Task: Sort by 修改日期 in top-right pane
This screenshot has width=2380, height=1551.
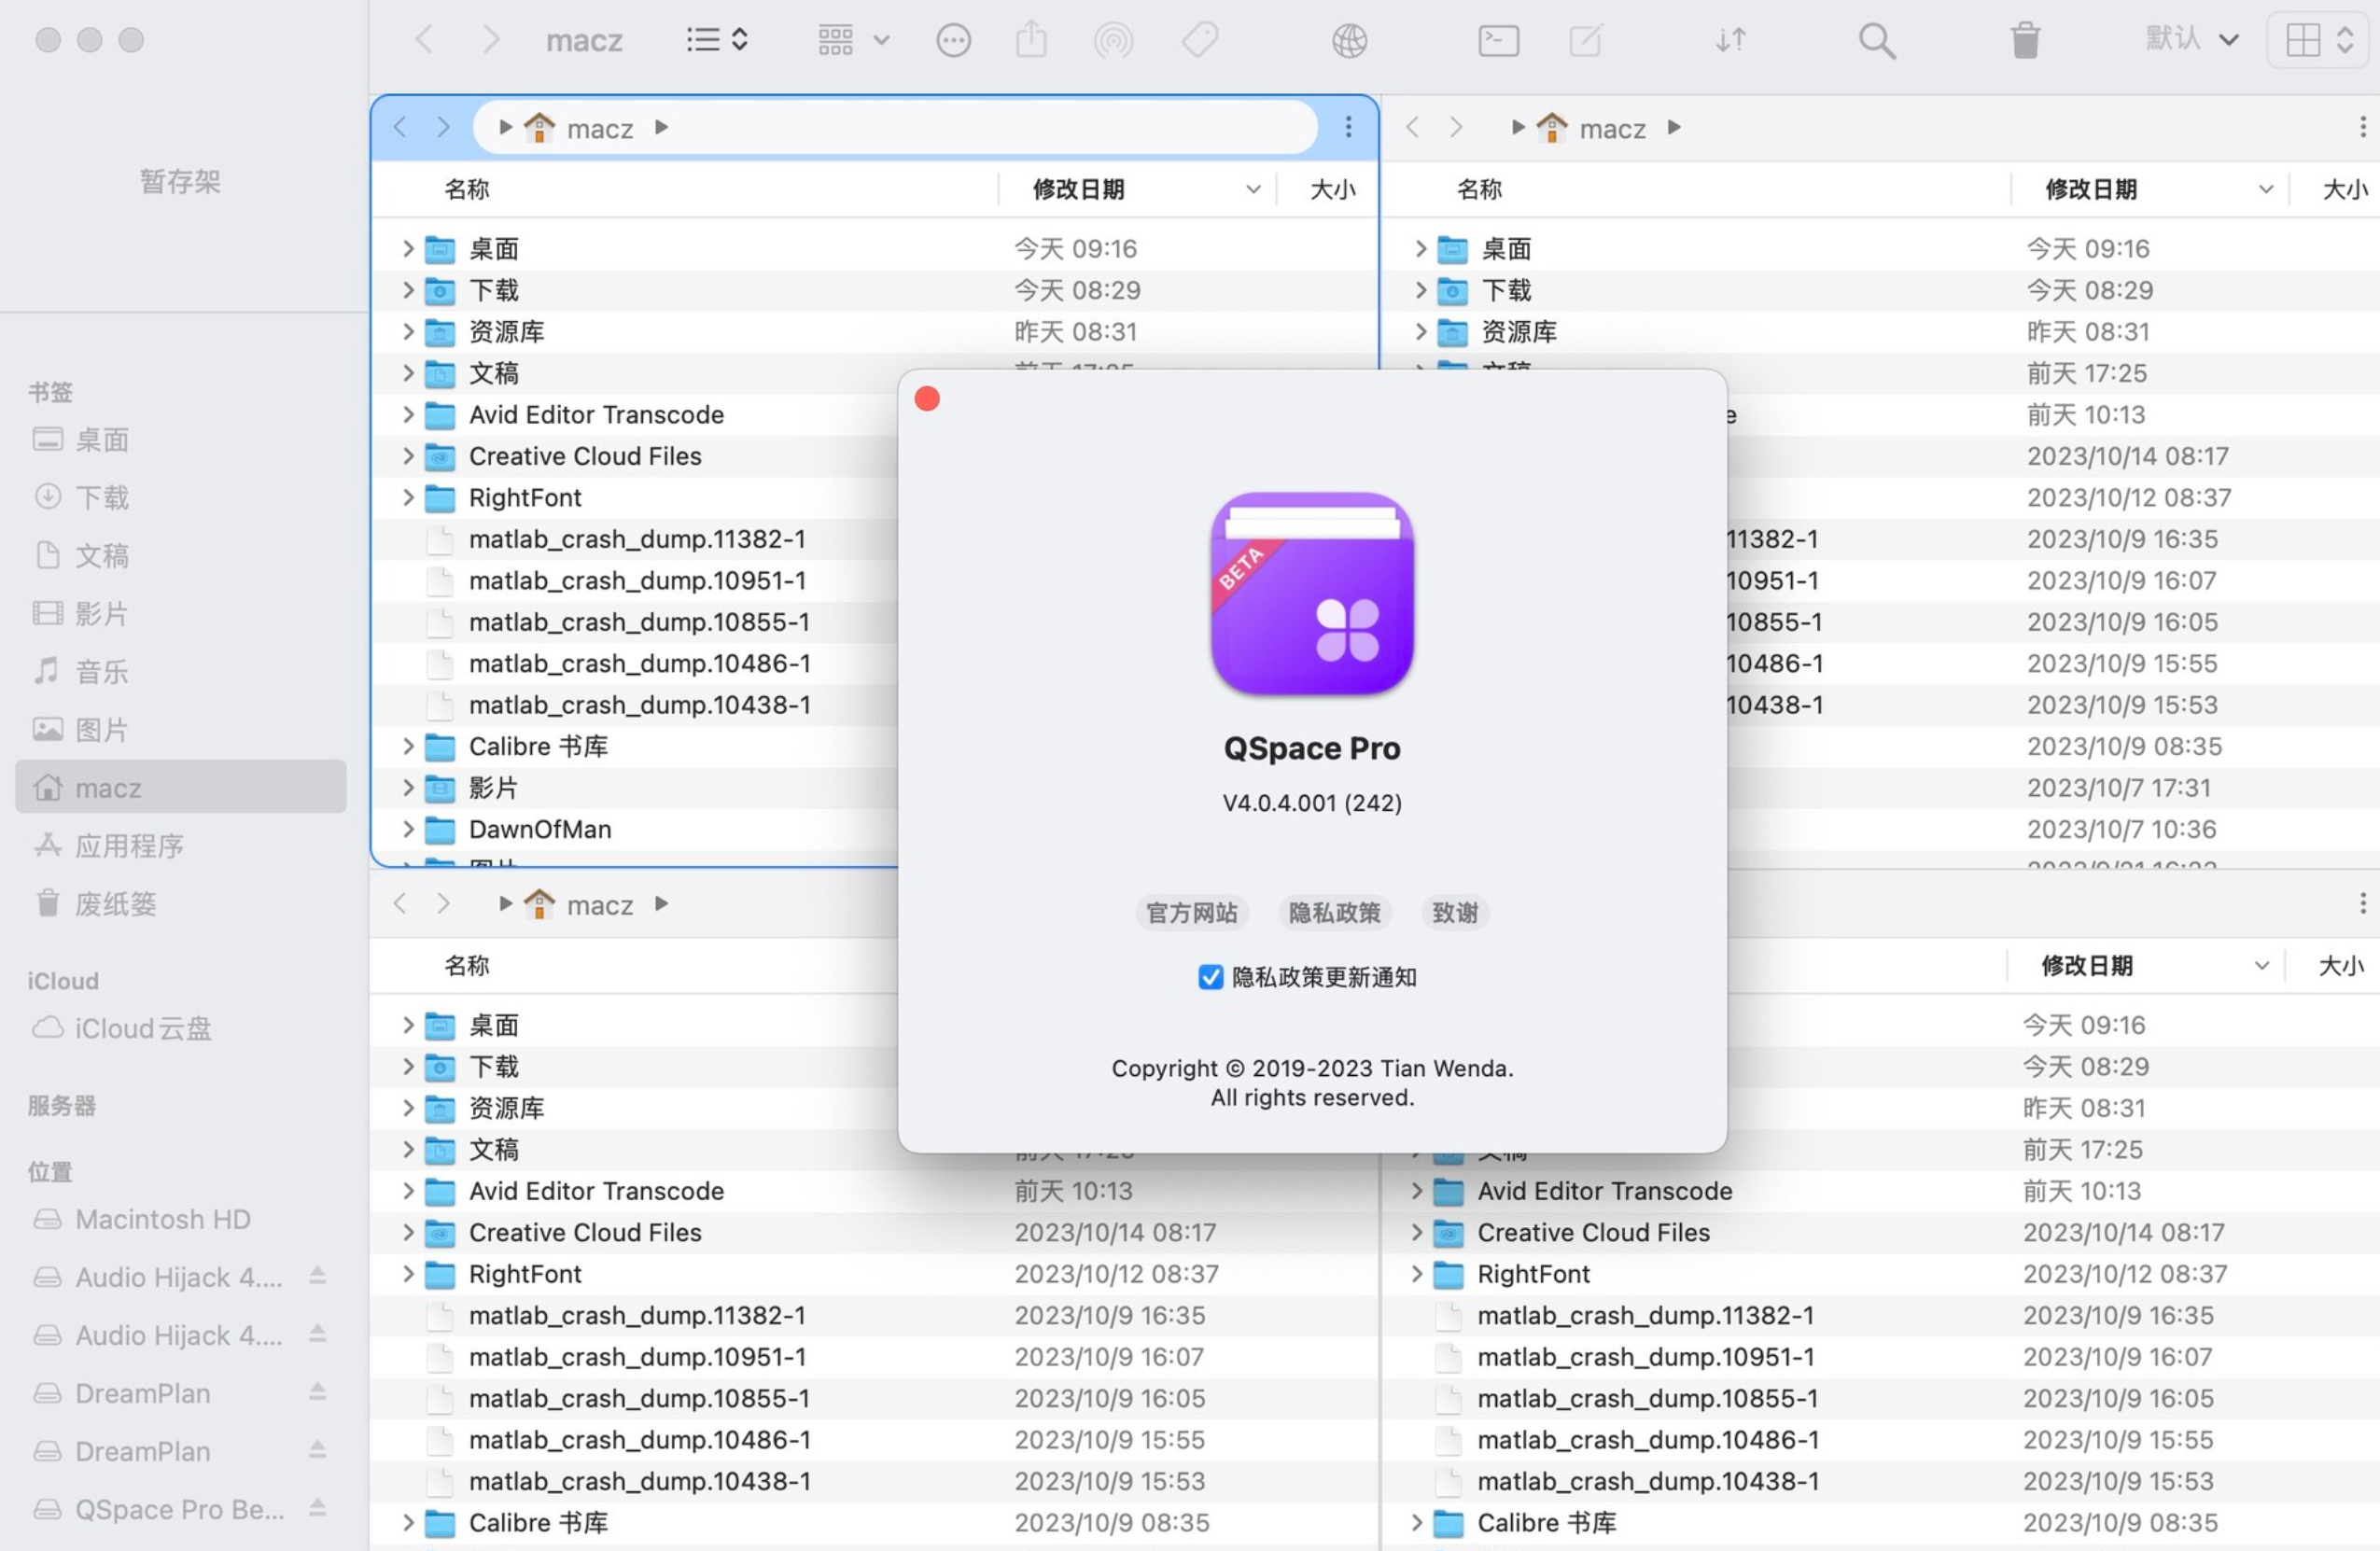Action: click(x=2150, y=189)
